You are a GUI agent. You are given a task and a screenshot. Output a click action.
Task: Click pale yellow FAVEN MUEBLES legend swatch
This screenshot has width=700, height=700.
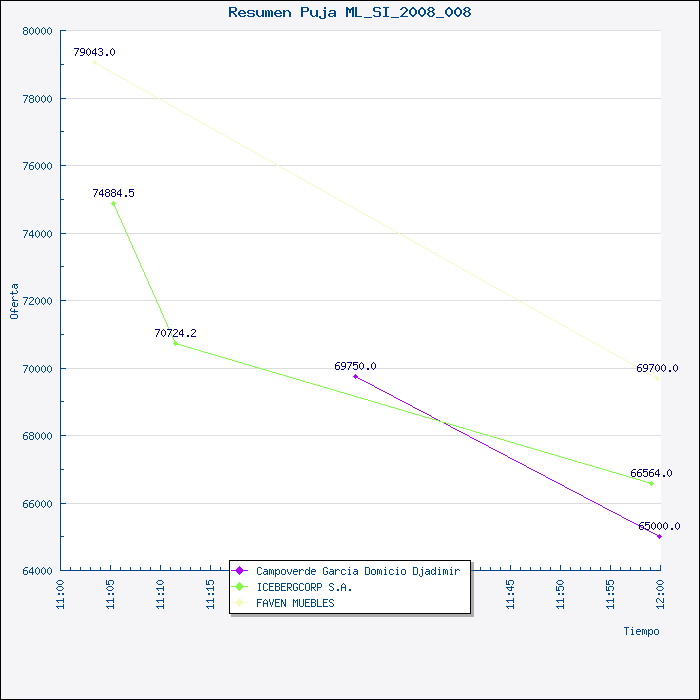pos(240,603)
